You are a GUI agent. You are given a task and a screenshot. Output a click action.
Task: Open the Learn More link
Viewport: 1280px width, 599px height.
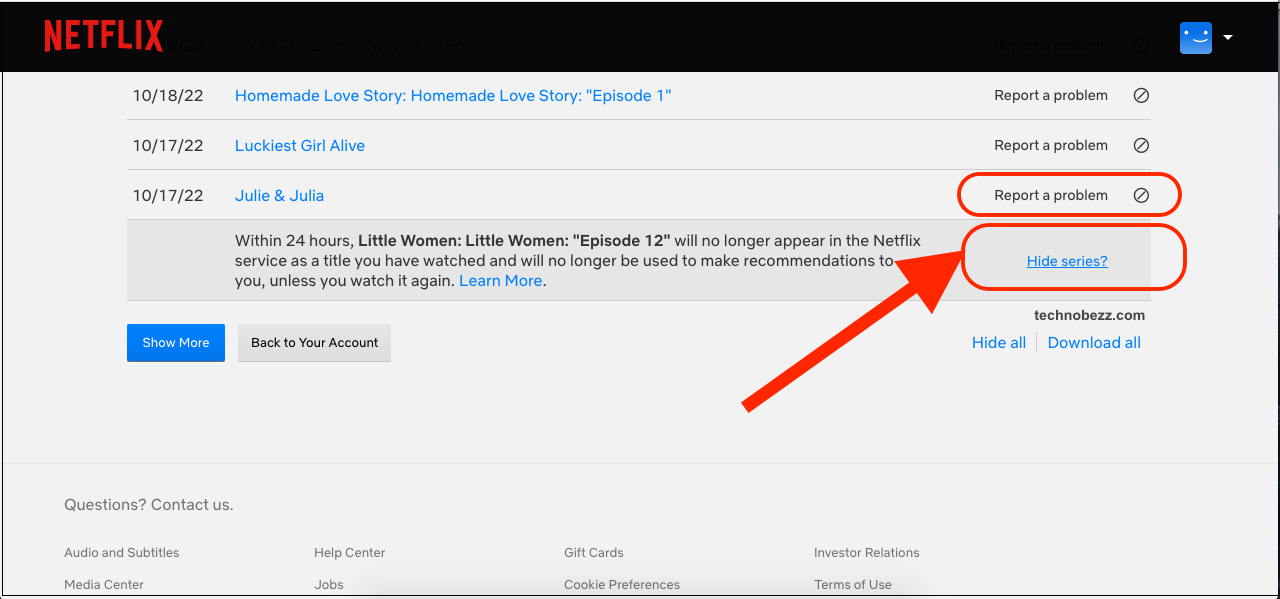[500, 281]
